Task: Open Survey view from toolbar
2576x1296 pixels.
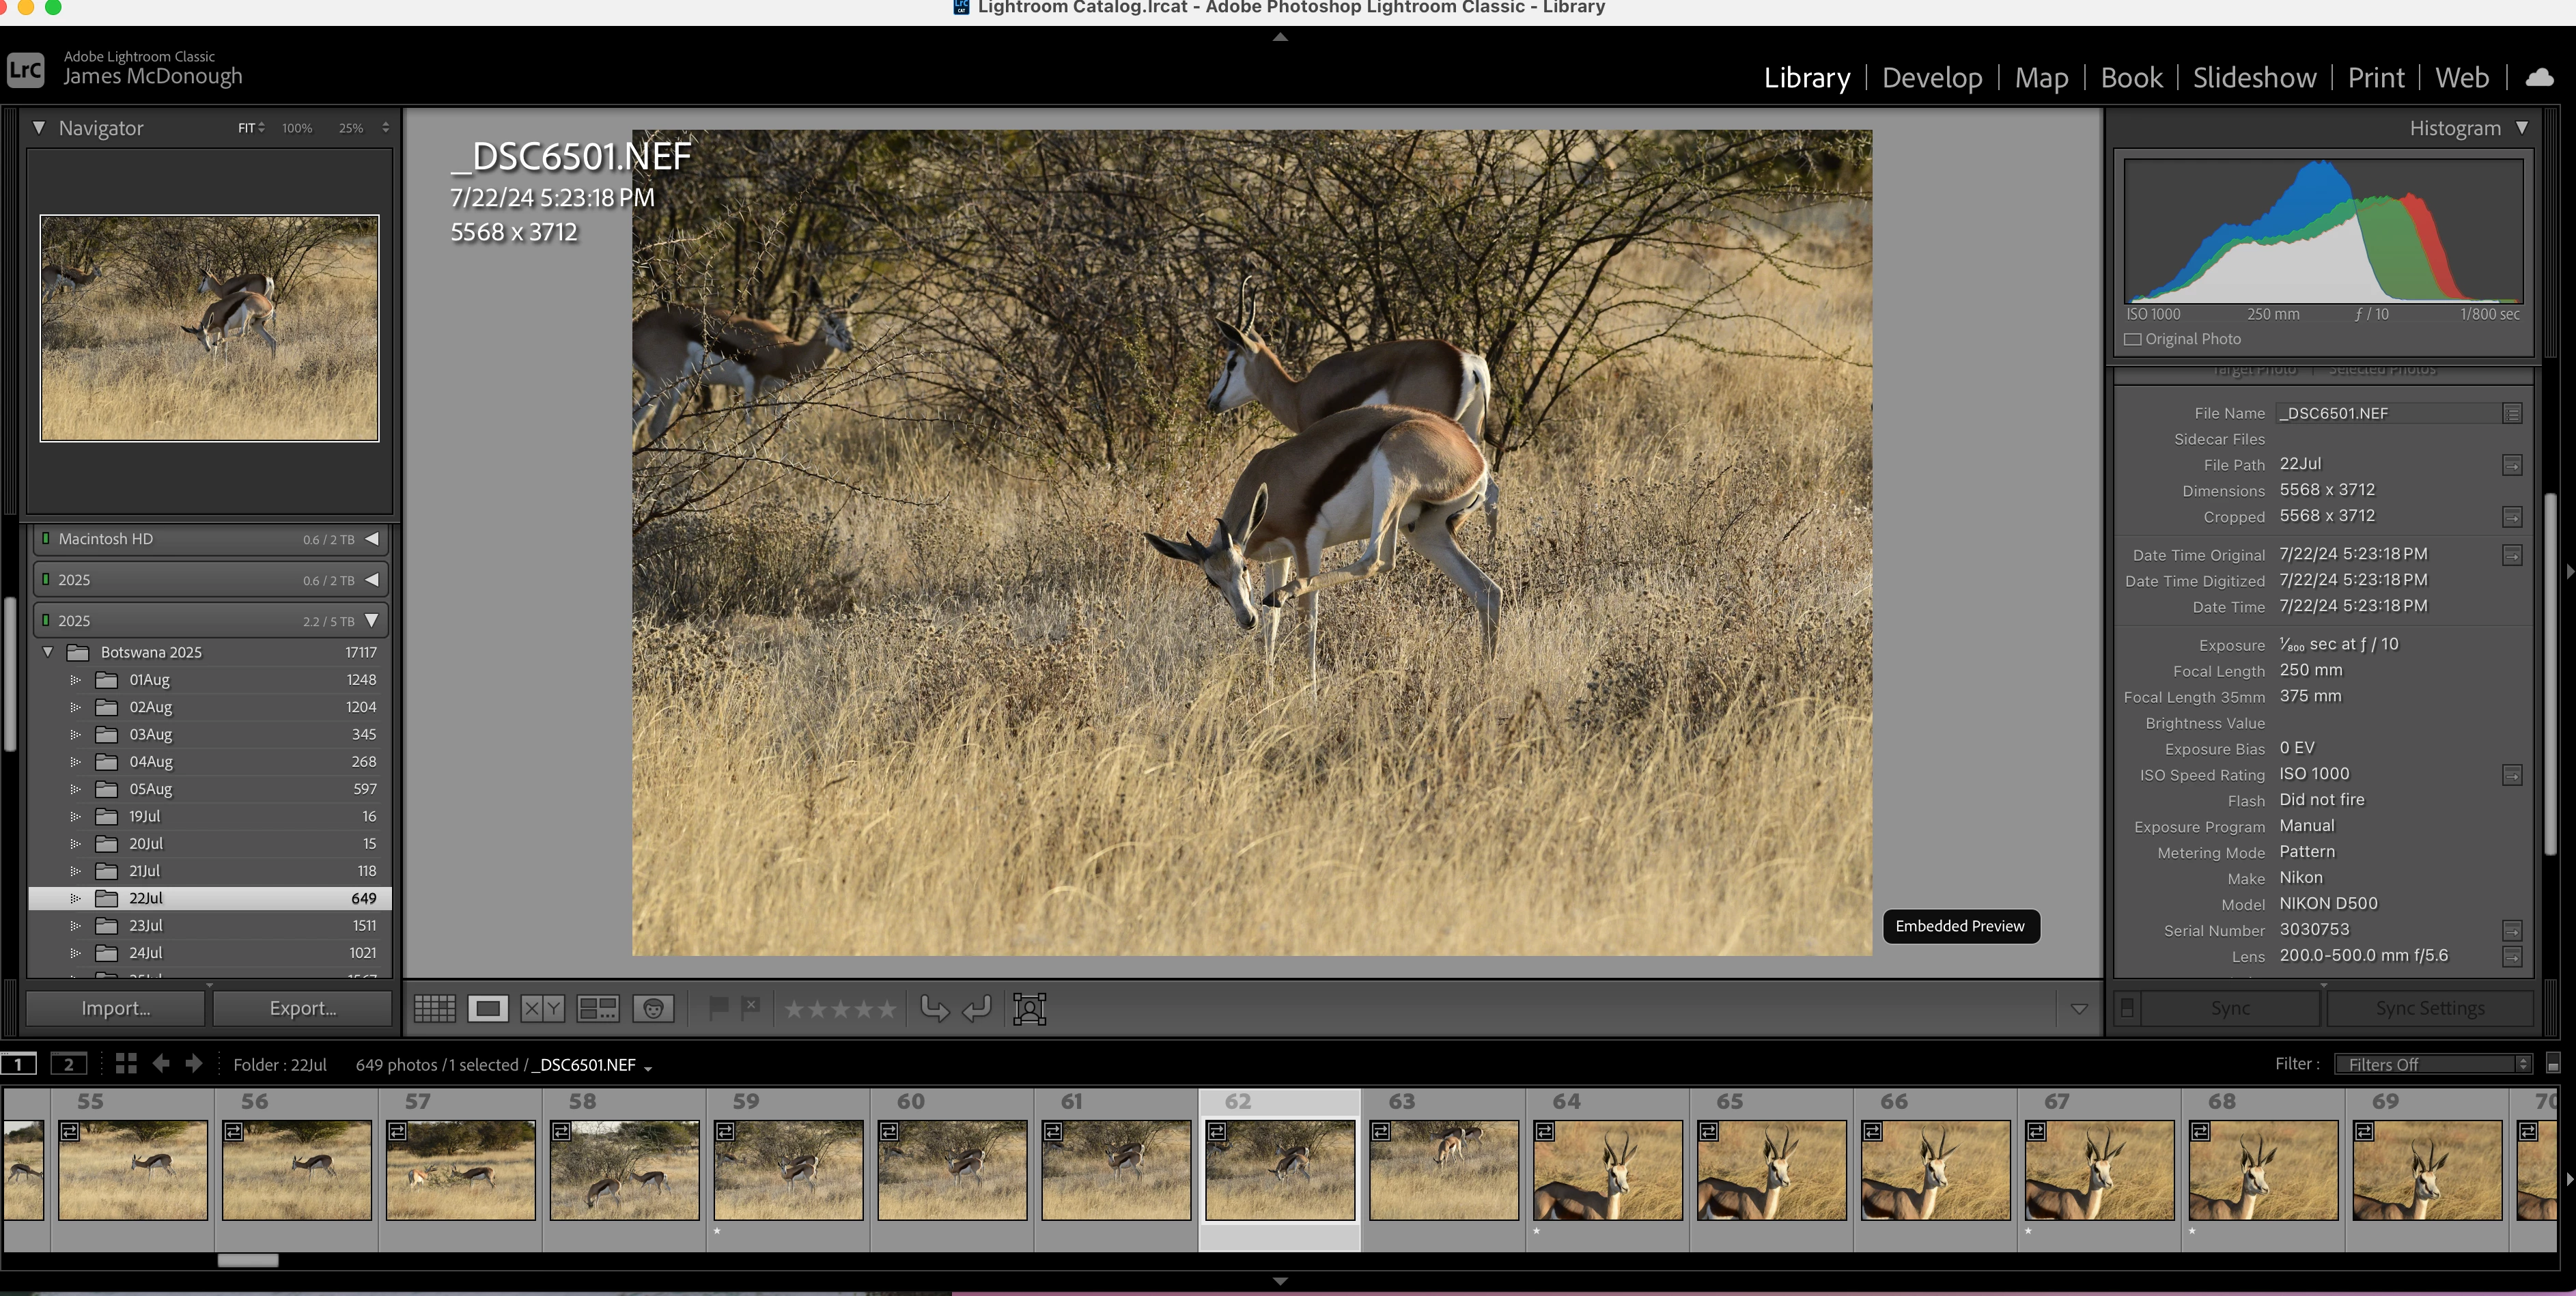Action: click(598, 1008)
